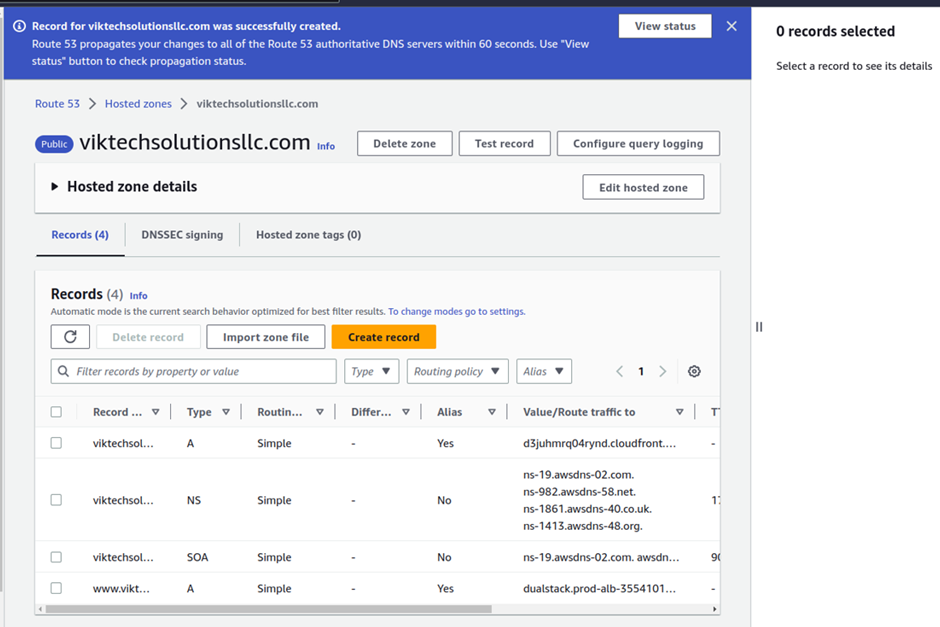This screenshot has width=940, height=627.
Task: Sort by the Value/Route traffic to column arrow
Action: click(680, 412)
